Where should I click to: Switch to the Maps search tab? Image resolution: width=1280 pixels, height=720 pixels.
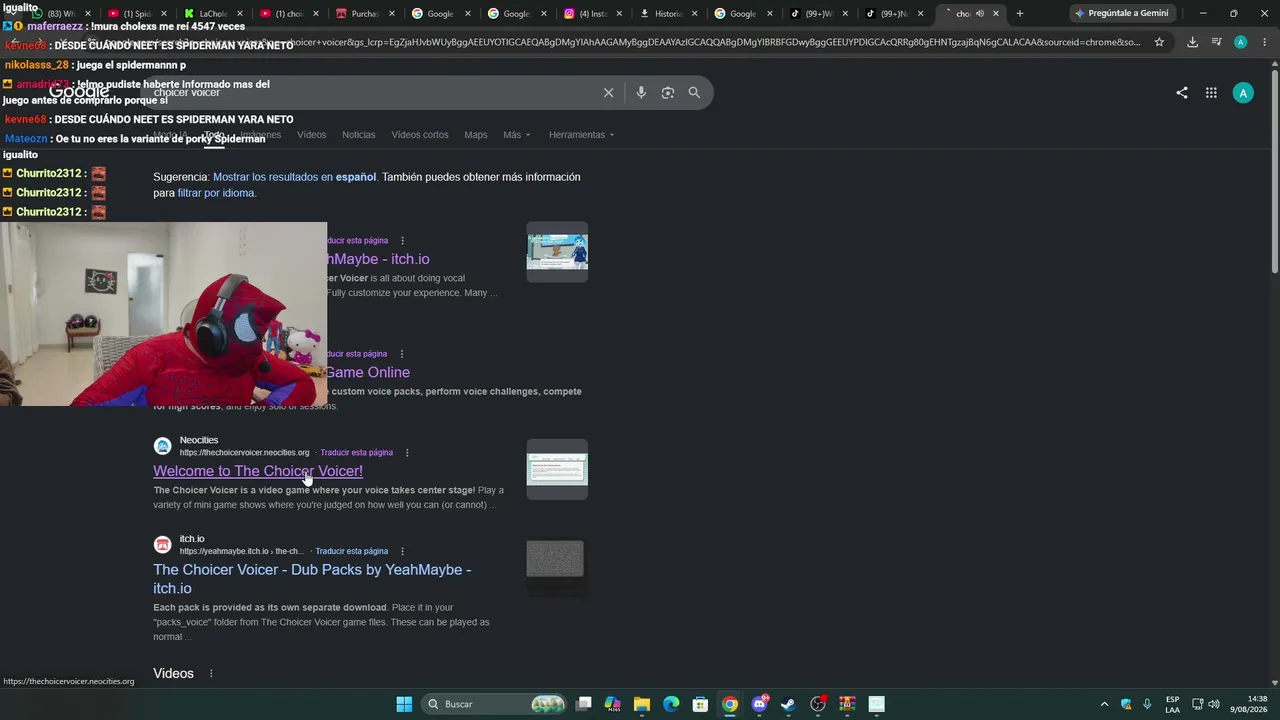pos(476,135)
